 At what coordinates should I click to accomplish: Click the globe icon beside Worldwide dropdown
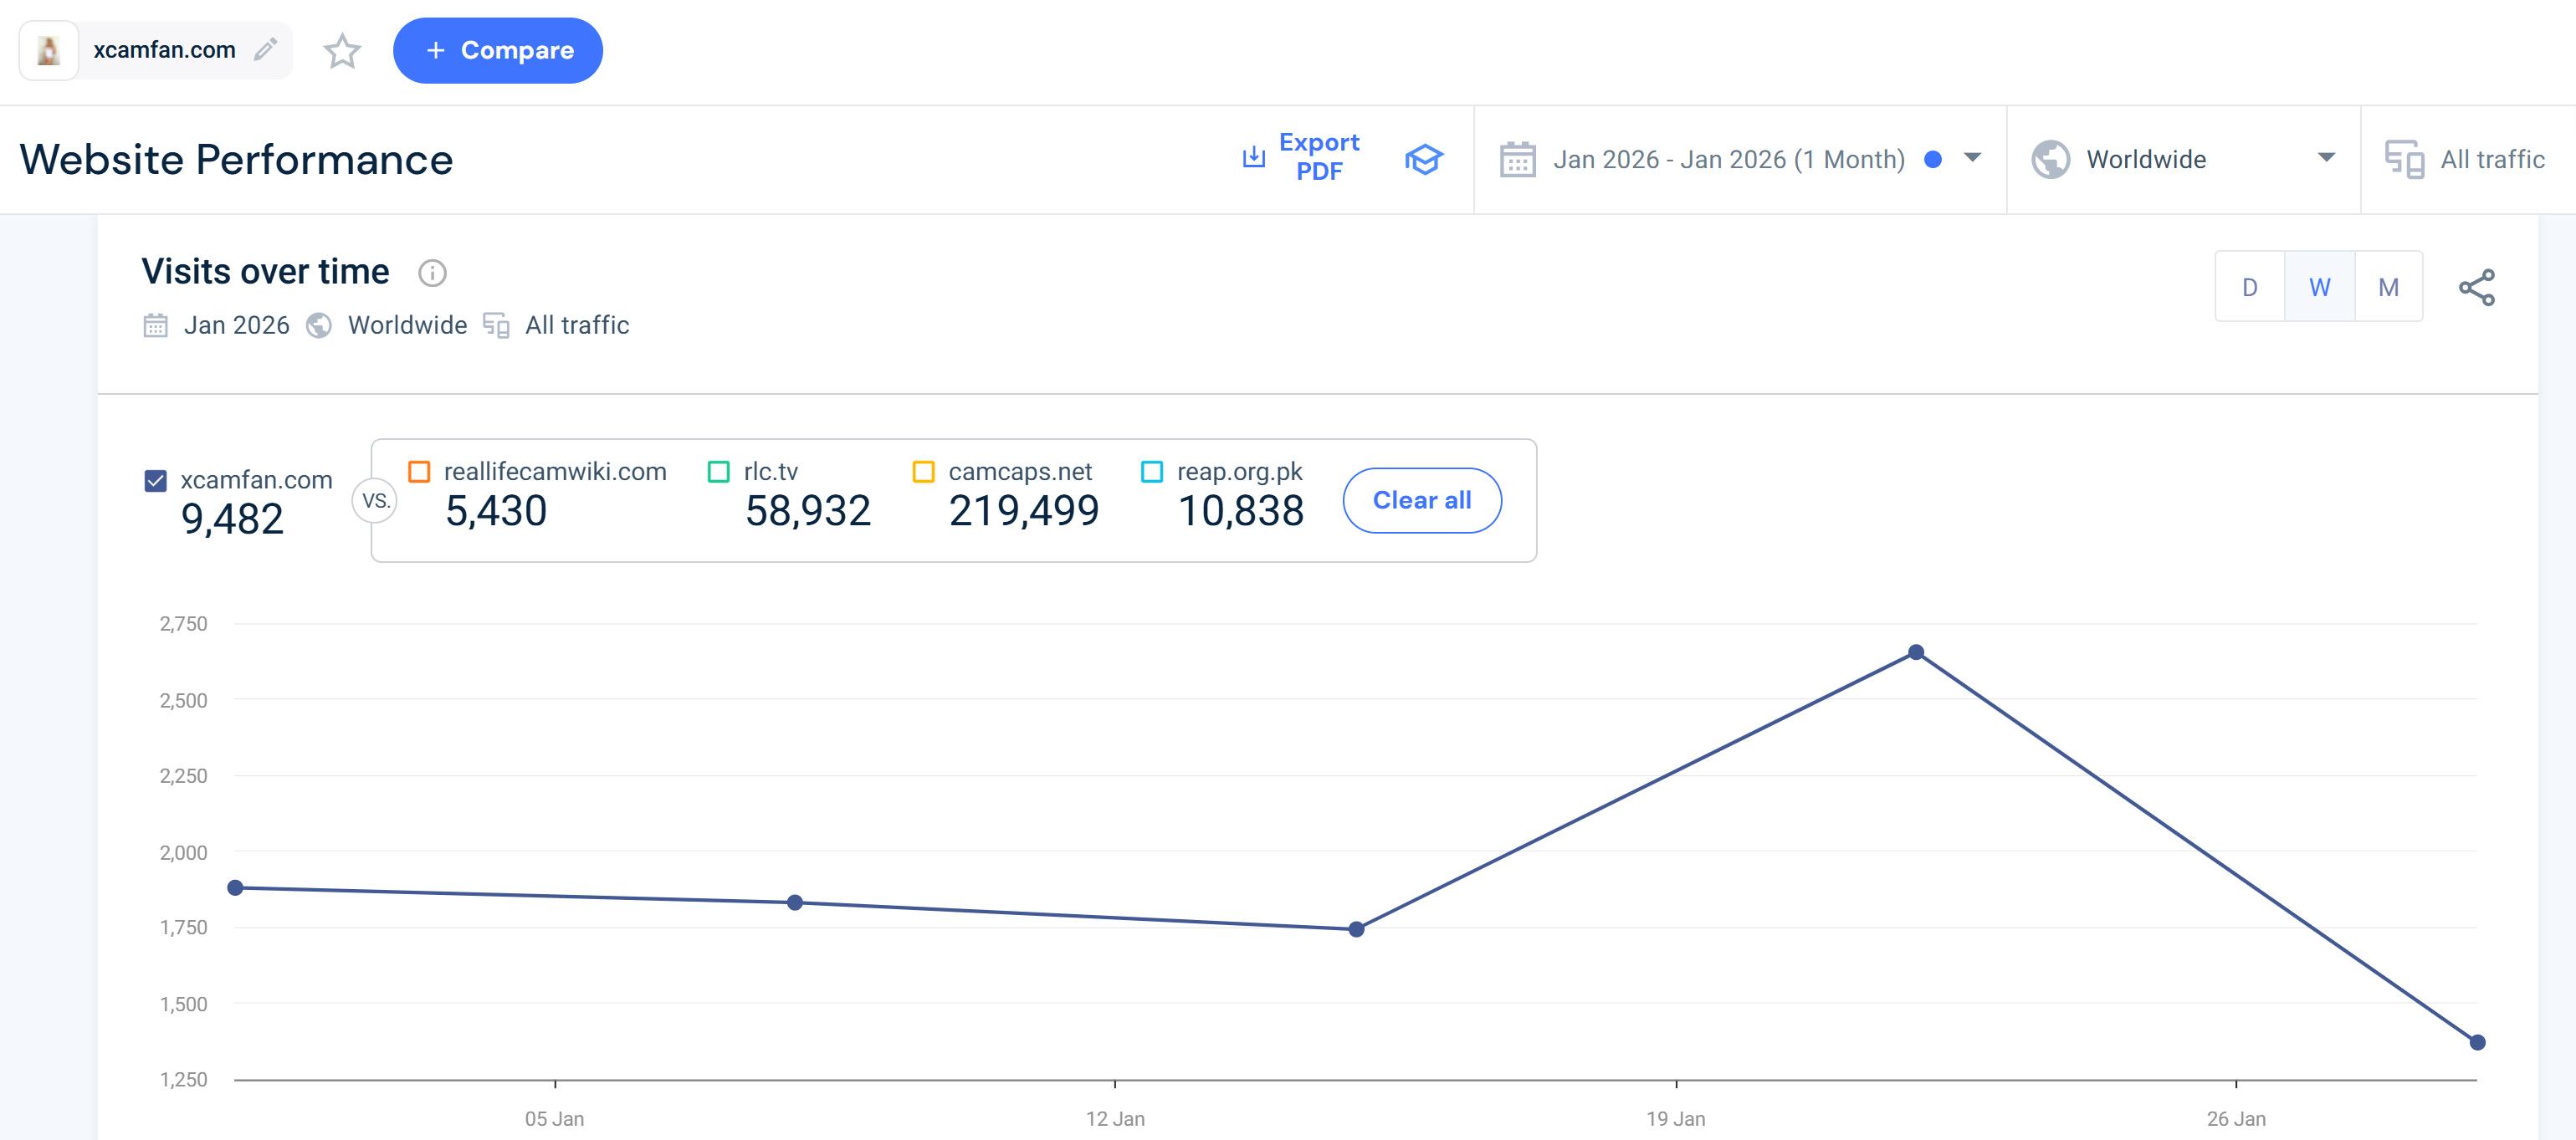(2050, 160)
